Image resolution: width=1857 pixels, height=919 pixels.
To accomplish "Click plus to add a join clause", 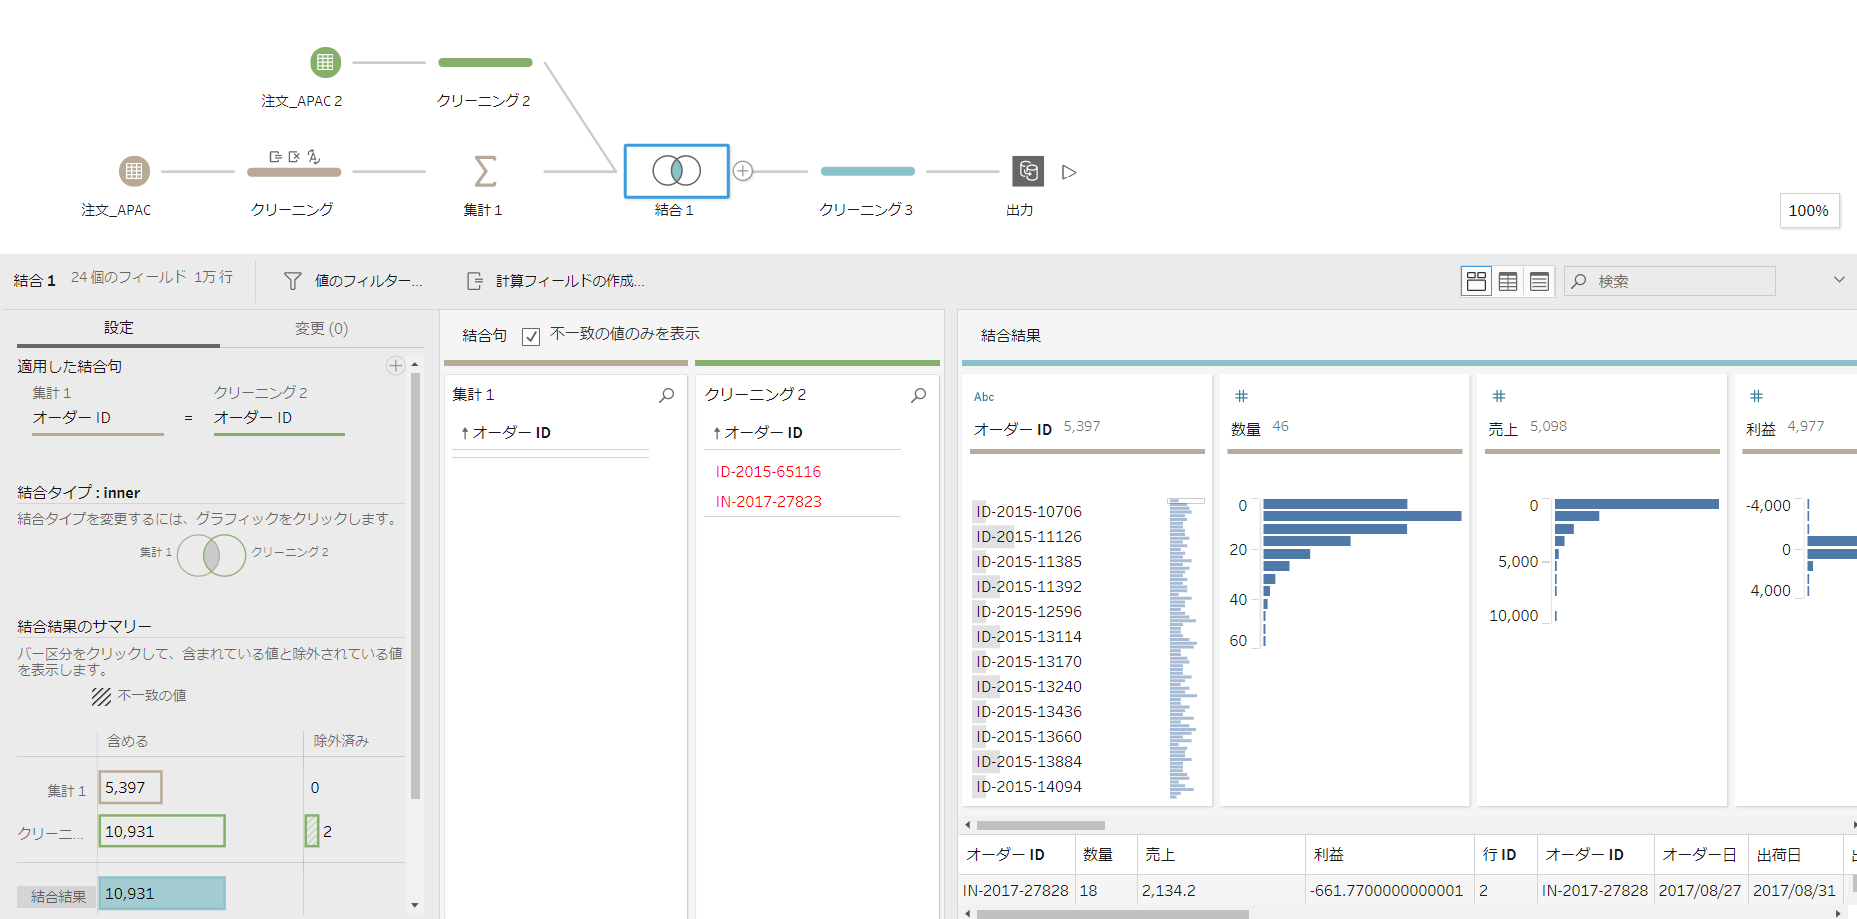I will tap(395, 366).
